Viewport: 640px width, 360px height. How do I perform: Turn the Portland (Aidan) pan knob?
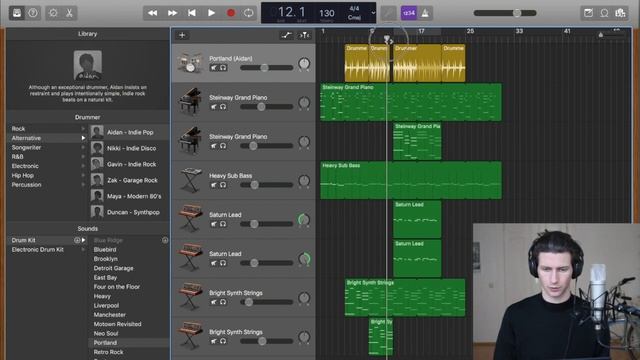[304, 64]
